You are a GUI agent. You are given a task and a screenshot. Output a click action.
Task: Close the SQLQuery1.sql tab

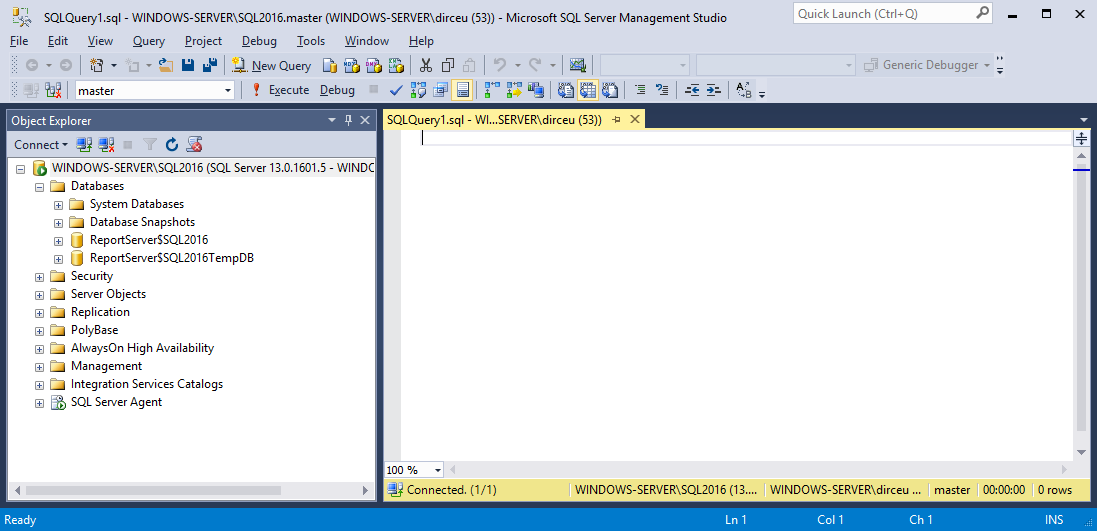click(x=635, y=120)
